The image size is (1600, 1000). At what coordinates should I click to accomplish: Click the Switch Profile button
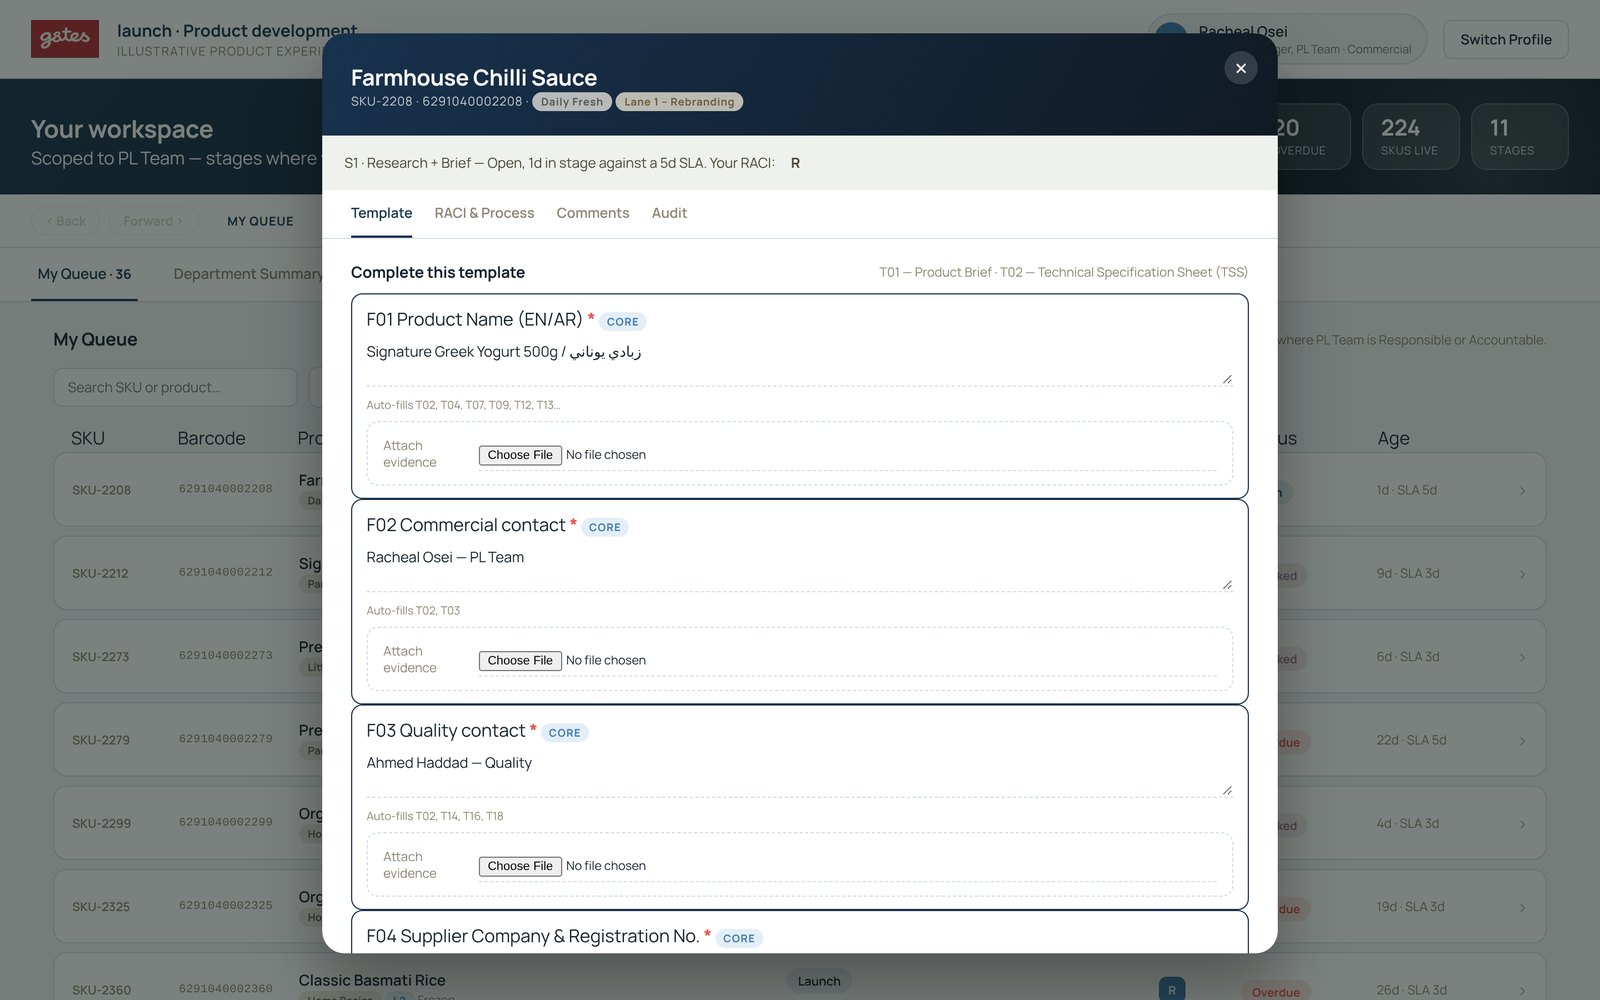pos(1505,39)
